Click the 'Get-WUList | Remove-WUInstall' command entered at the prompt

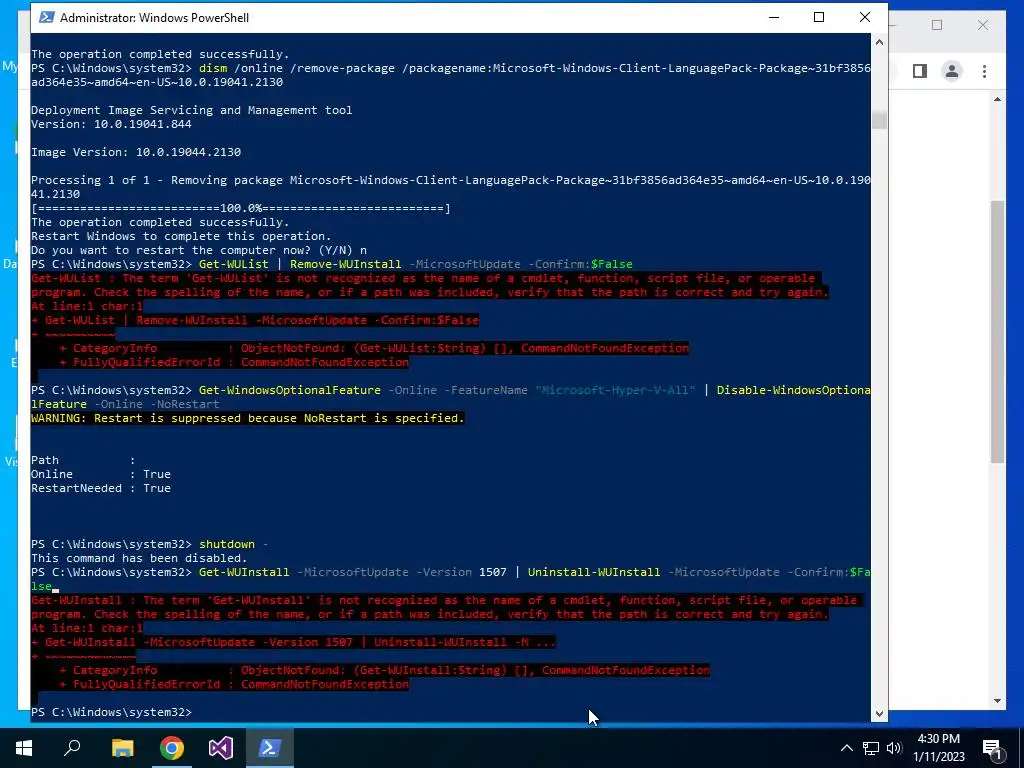pos(415,264)
